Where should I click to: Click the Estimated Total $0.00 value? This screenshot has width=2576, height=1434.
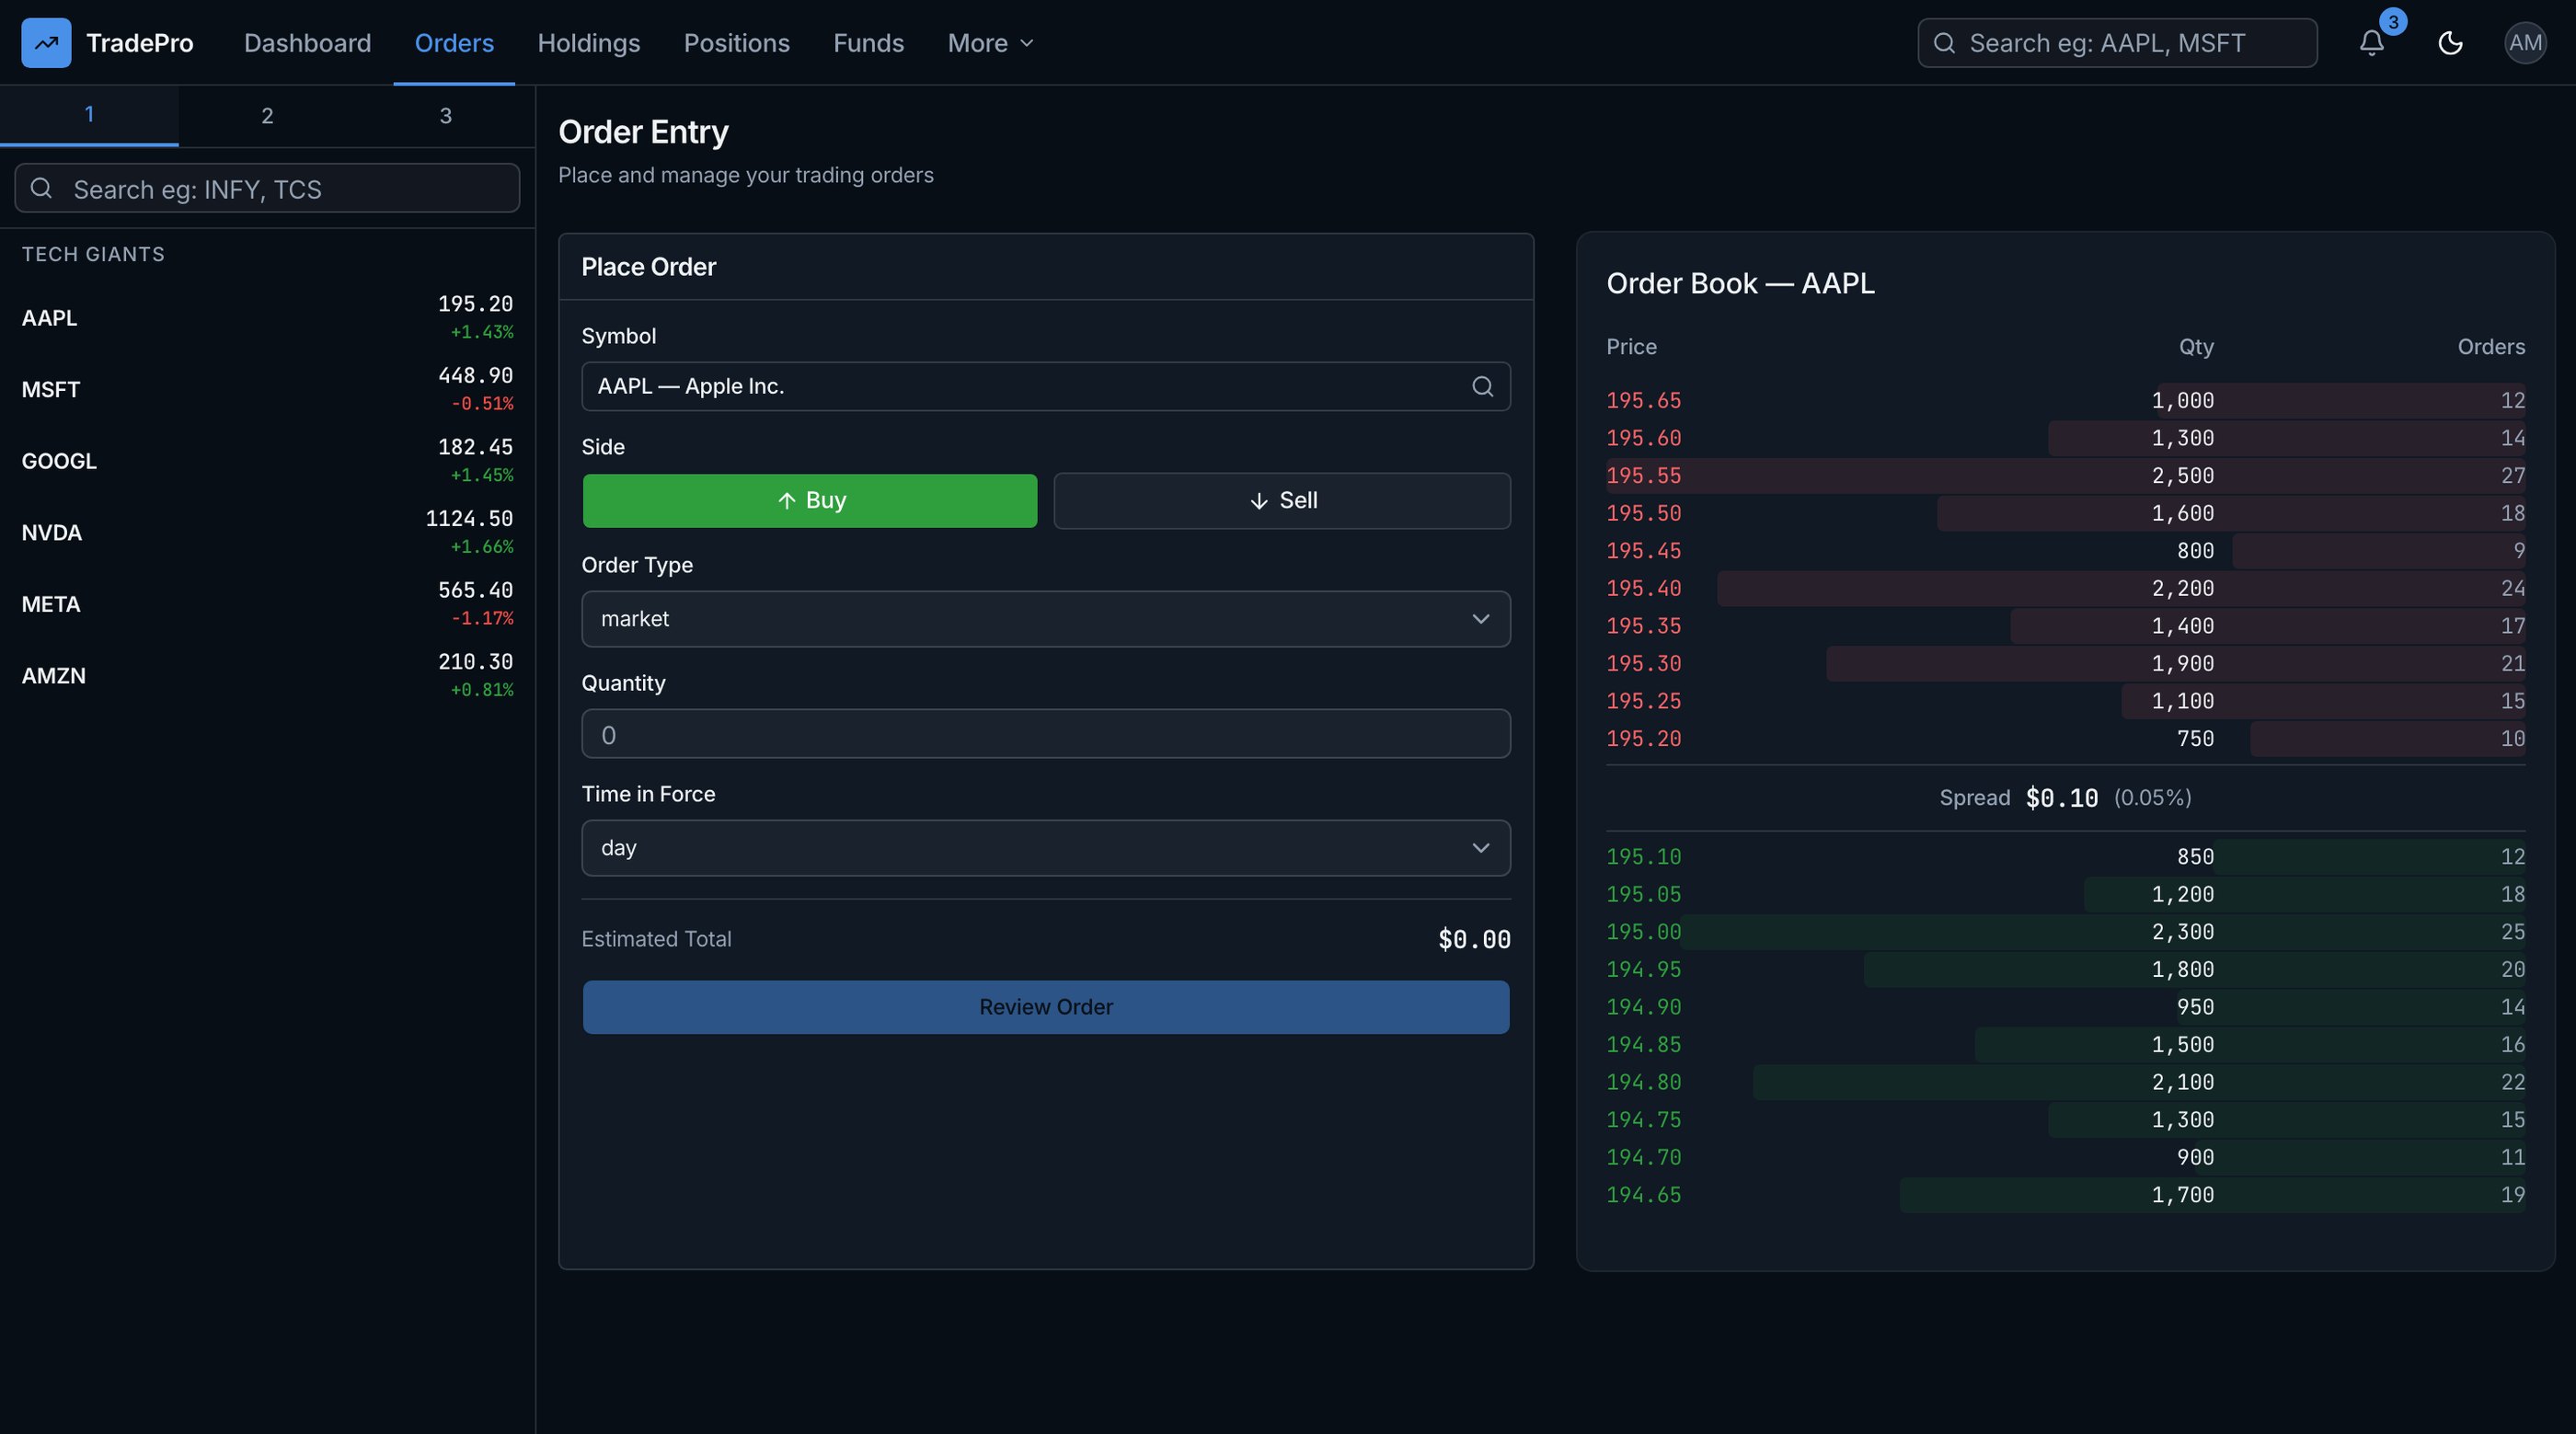pyautogui.click(x=1474, y=939)
